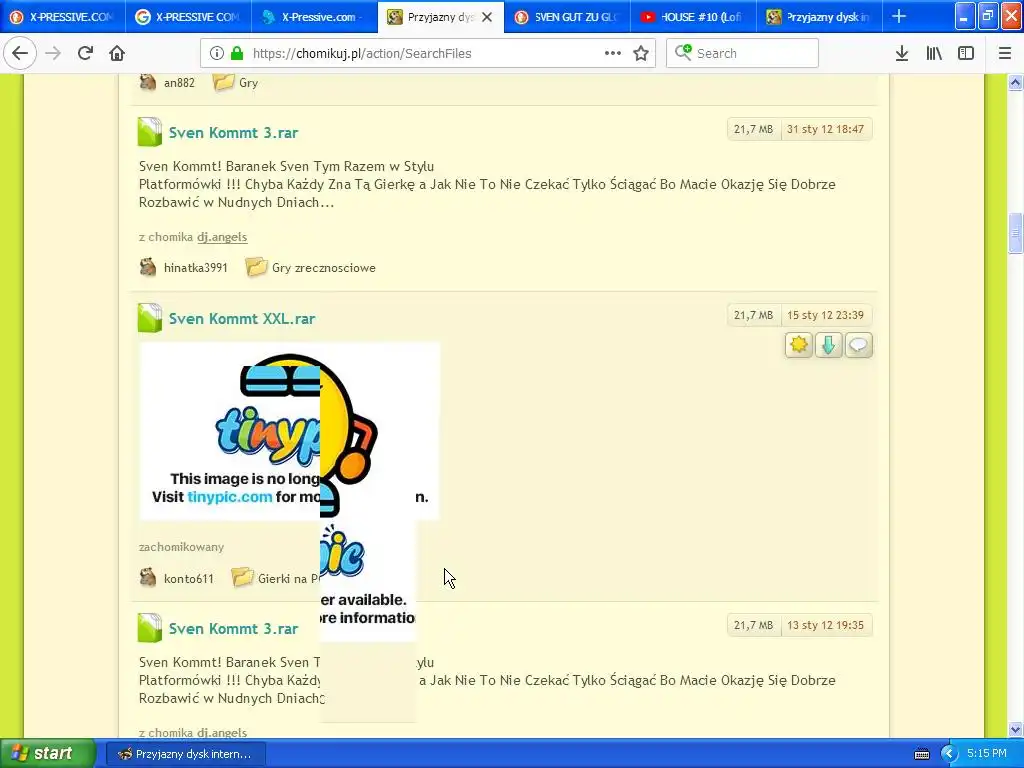This screenshot has height=768, width=1024.
Task: Toggle the sidebar view button
Action: pos(966,53)
